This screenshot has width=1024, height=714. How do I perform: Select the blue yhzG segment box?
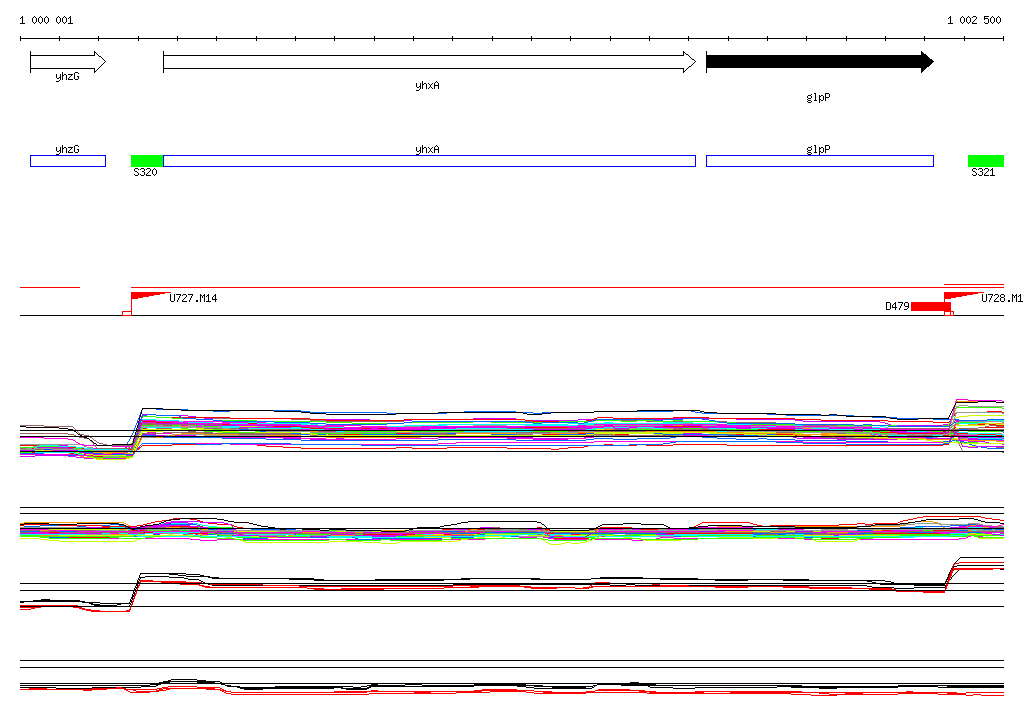coord(68,161)
